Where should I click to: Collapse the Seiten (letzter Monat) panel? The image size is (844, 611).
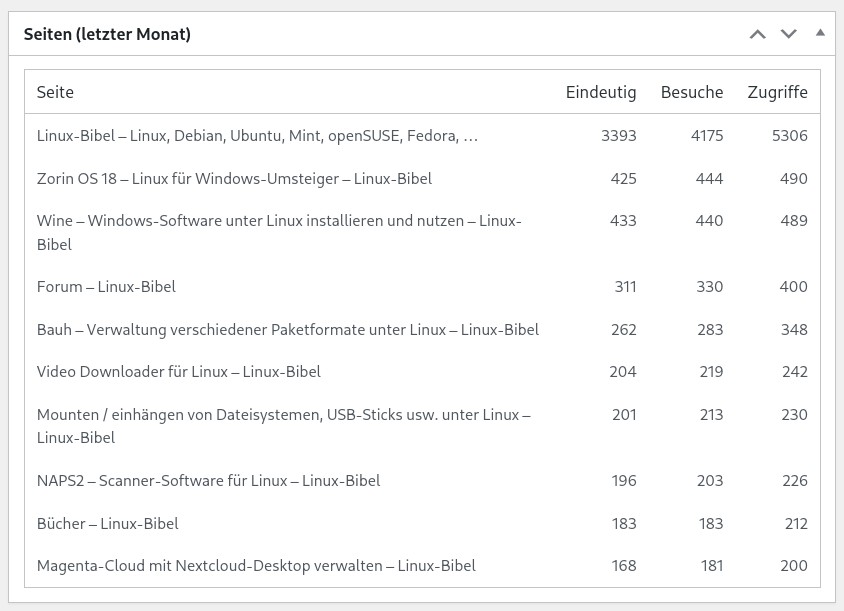point(820,33)
